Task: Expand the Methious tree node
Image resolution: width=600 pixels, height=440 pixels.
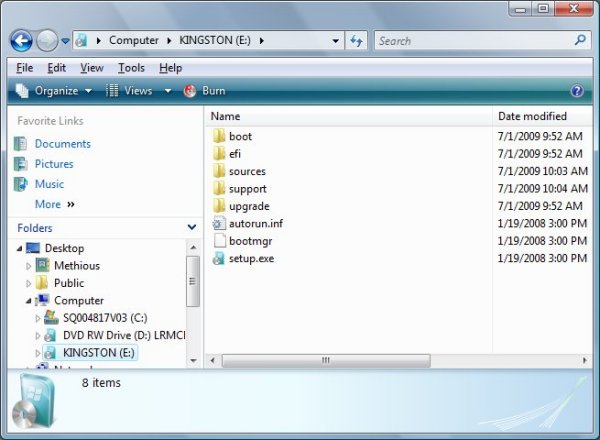Action: (x=28, y=266)
